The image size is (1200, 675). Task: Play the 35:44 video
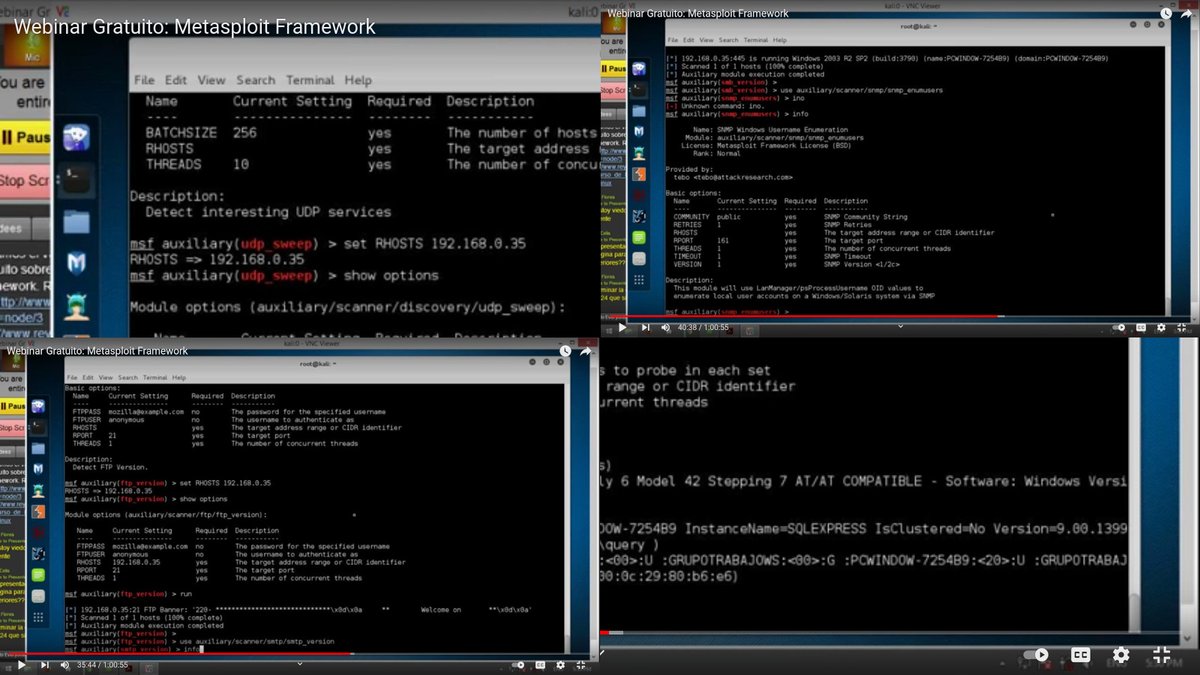21,664
